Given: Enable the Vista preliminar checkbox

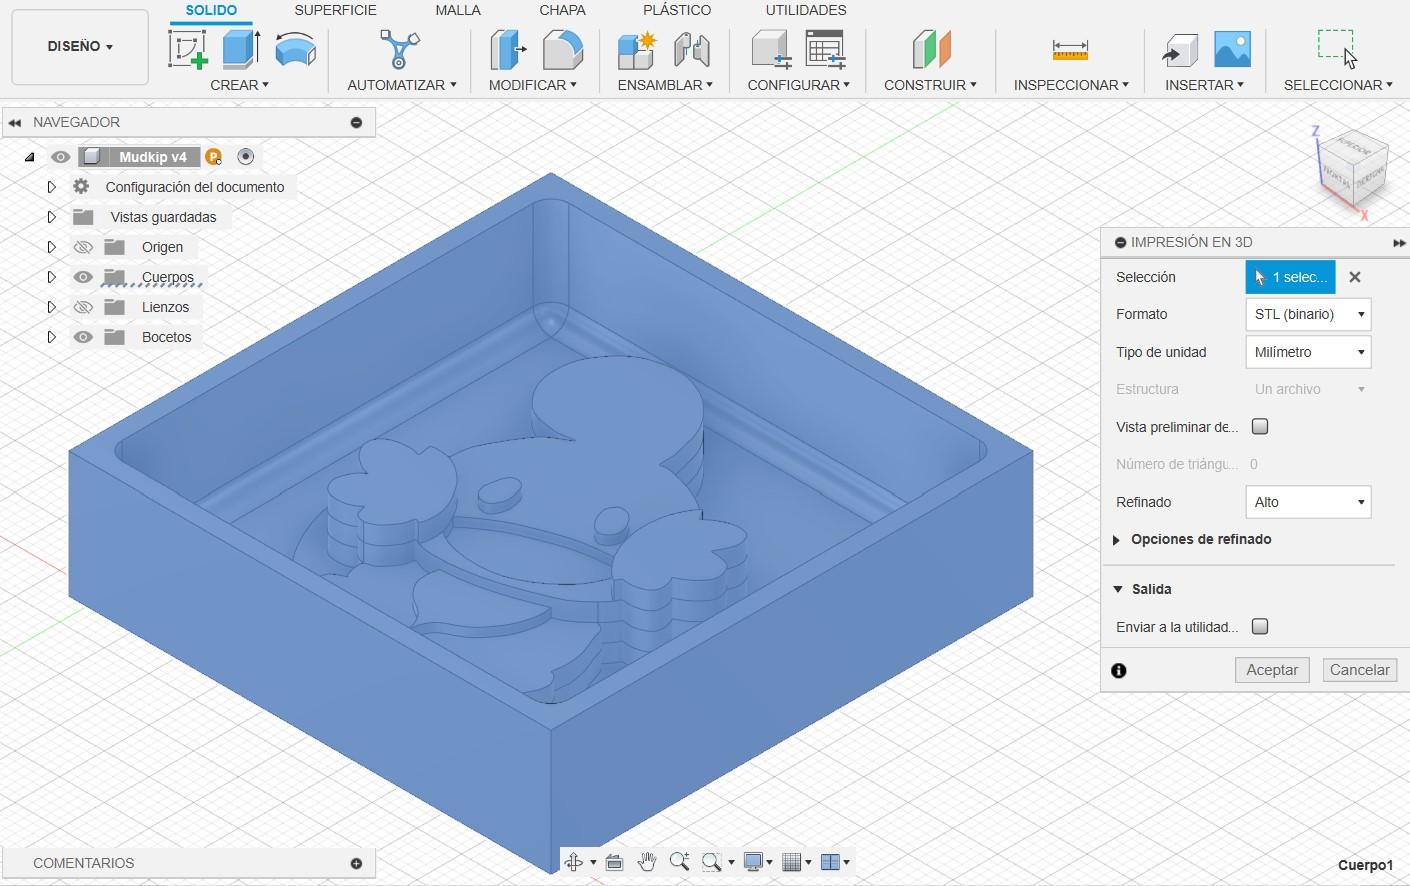Looking at the screenshot, I should (1260, 427).
